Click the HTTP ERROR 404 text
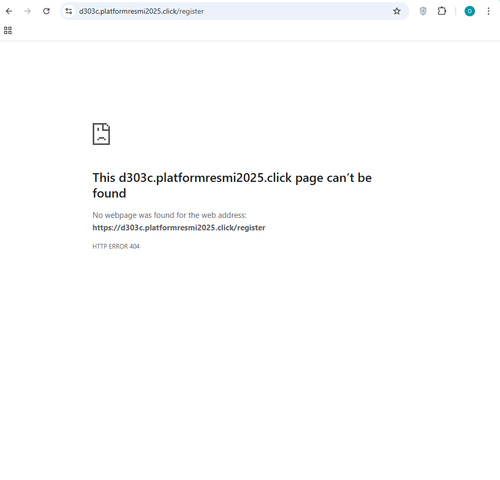 (116, 246)
